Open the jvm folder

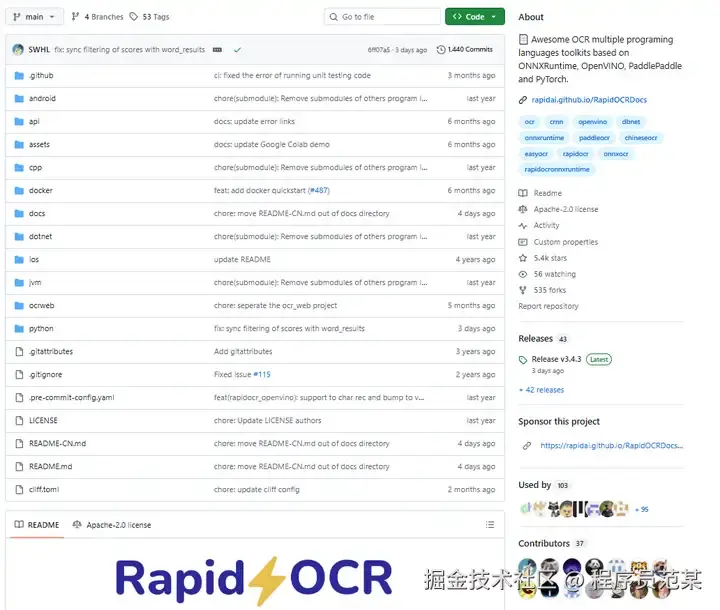35,282
